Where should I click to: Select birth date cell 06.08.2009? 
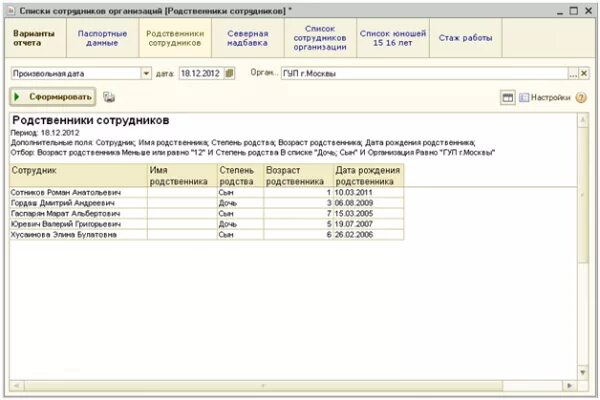(x=369, y=203)
